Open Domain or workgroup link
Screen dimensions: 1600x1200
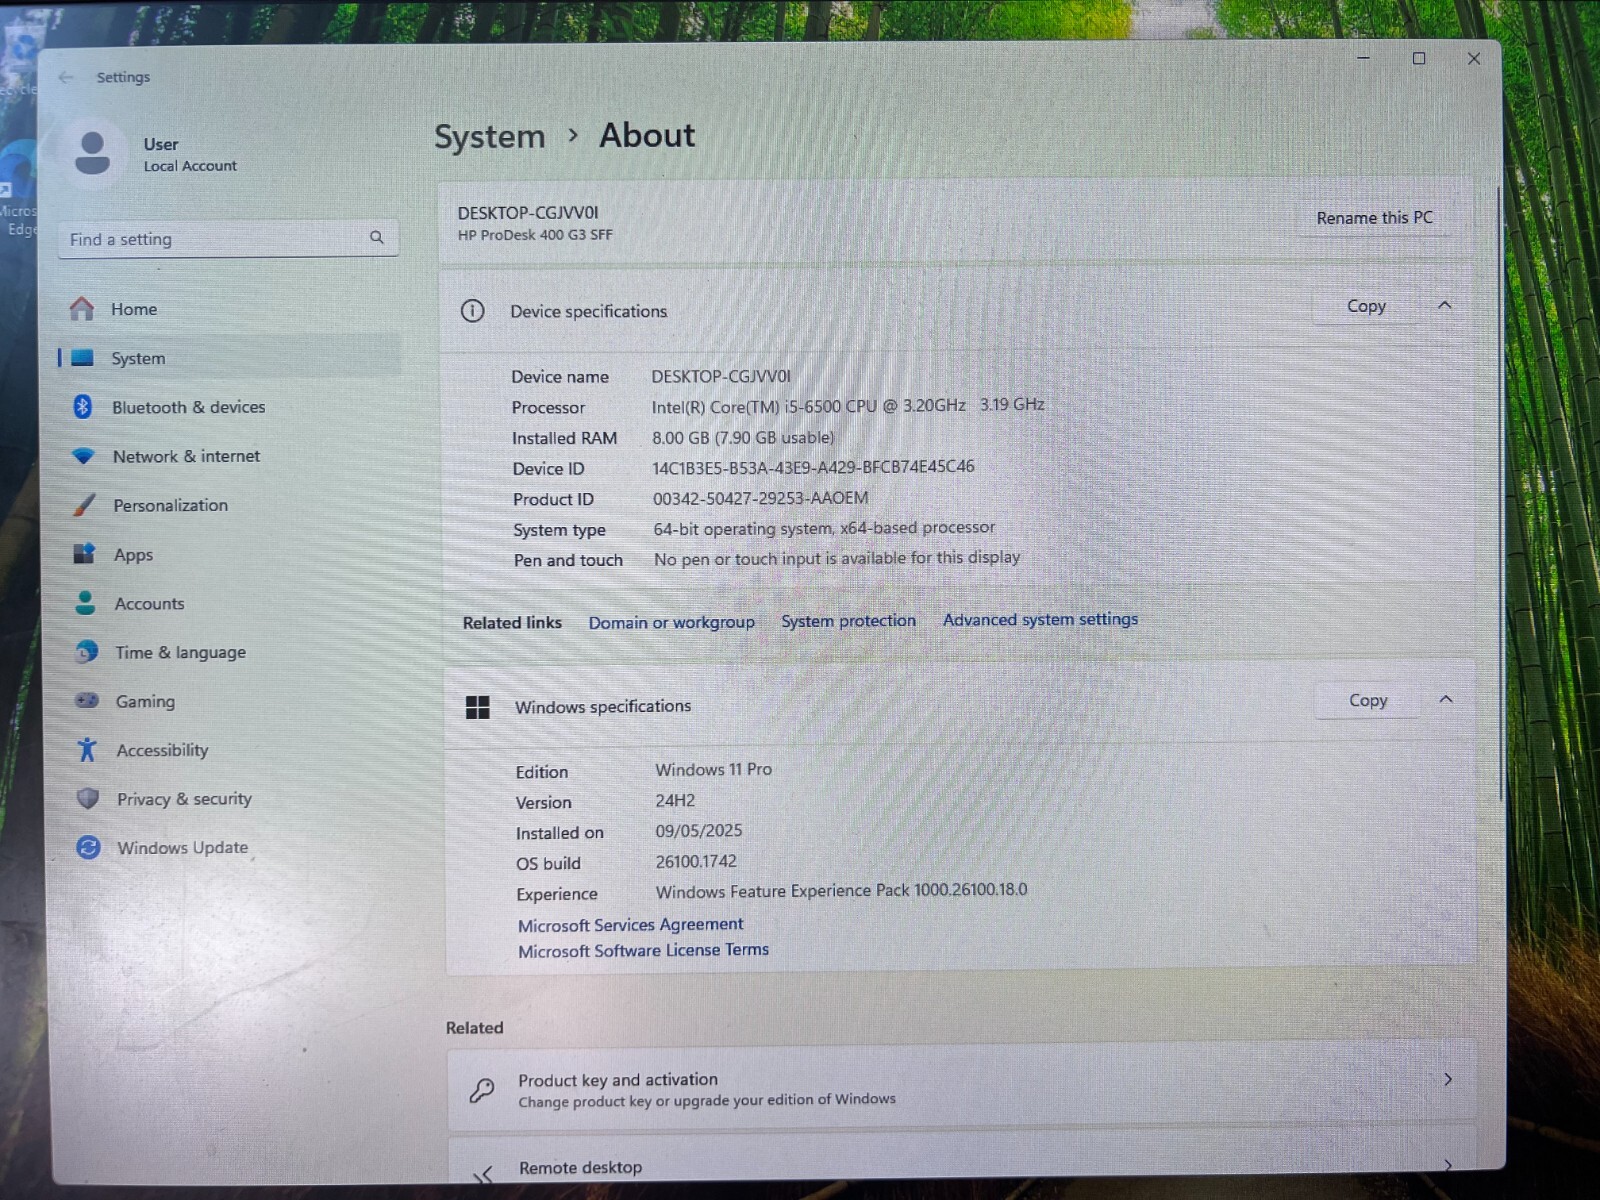(x=671, y=622)
